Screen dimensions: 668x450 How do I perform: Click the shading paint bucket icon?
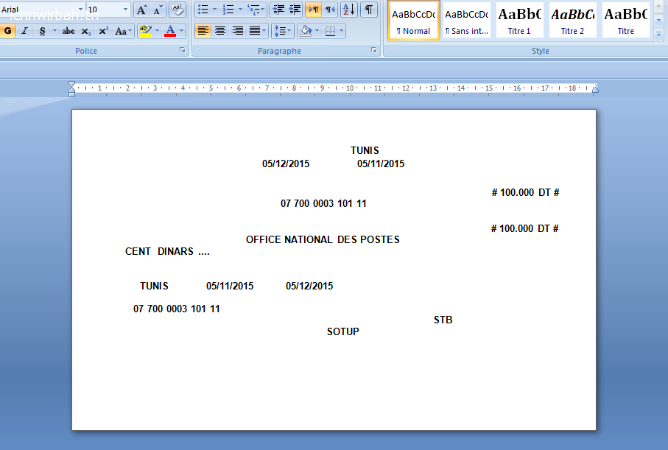pos(305,31)
